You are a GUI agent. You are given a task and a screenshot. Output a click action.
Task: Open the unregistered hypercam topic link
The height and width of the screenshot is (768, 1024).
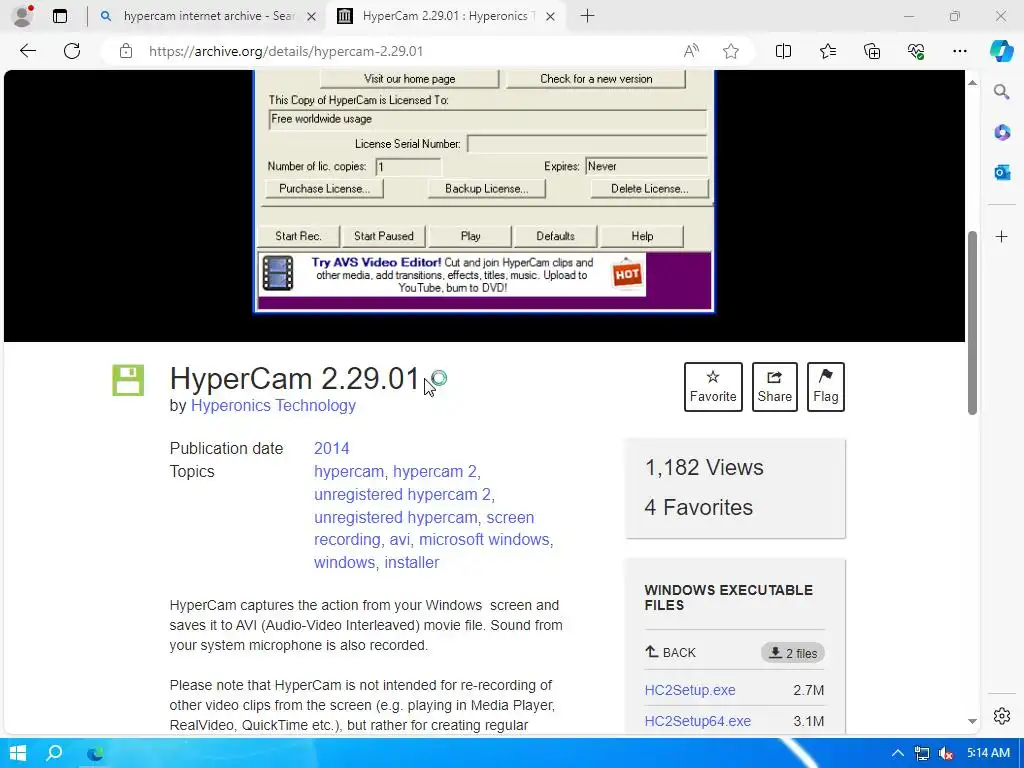[396, 517]
